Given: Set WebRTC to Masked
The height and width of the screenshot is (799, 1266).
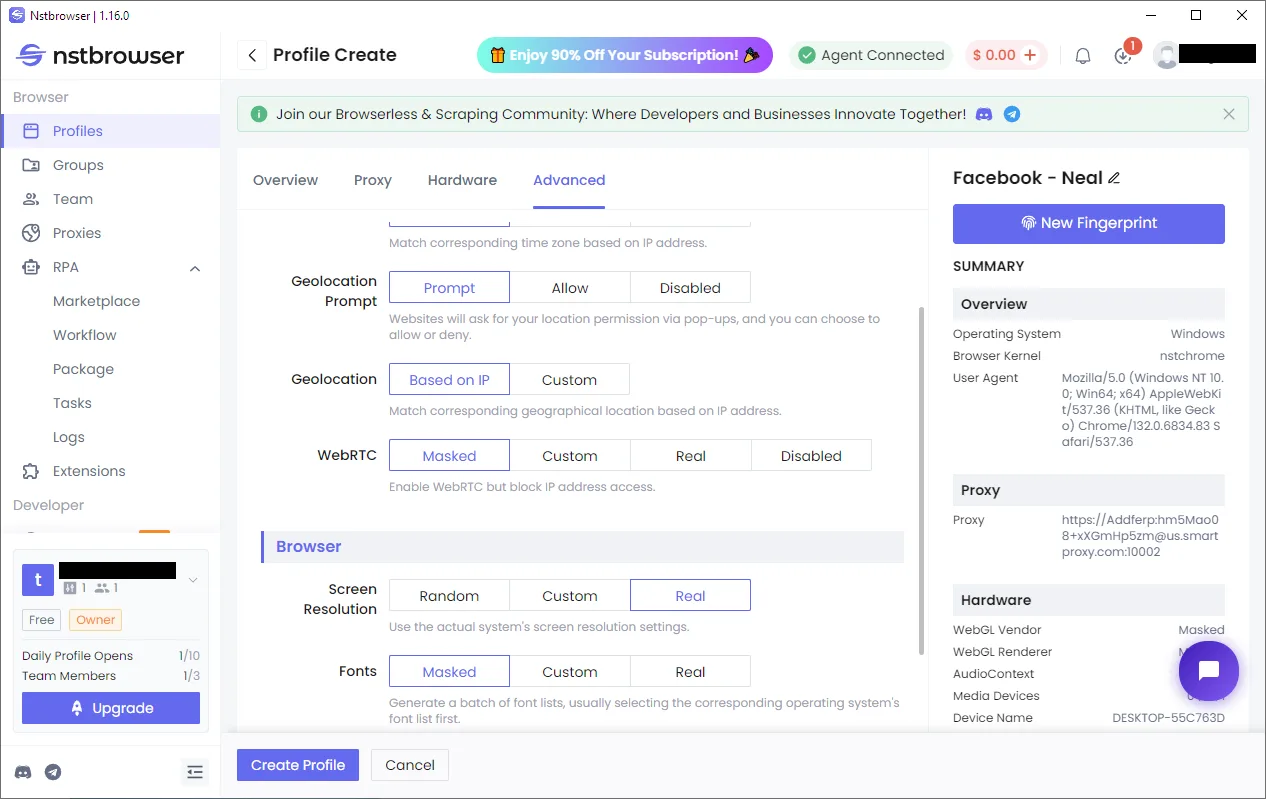Looking at the screenshot, I should [x=449, y=456].
